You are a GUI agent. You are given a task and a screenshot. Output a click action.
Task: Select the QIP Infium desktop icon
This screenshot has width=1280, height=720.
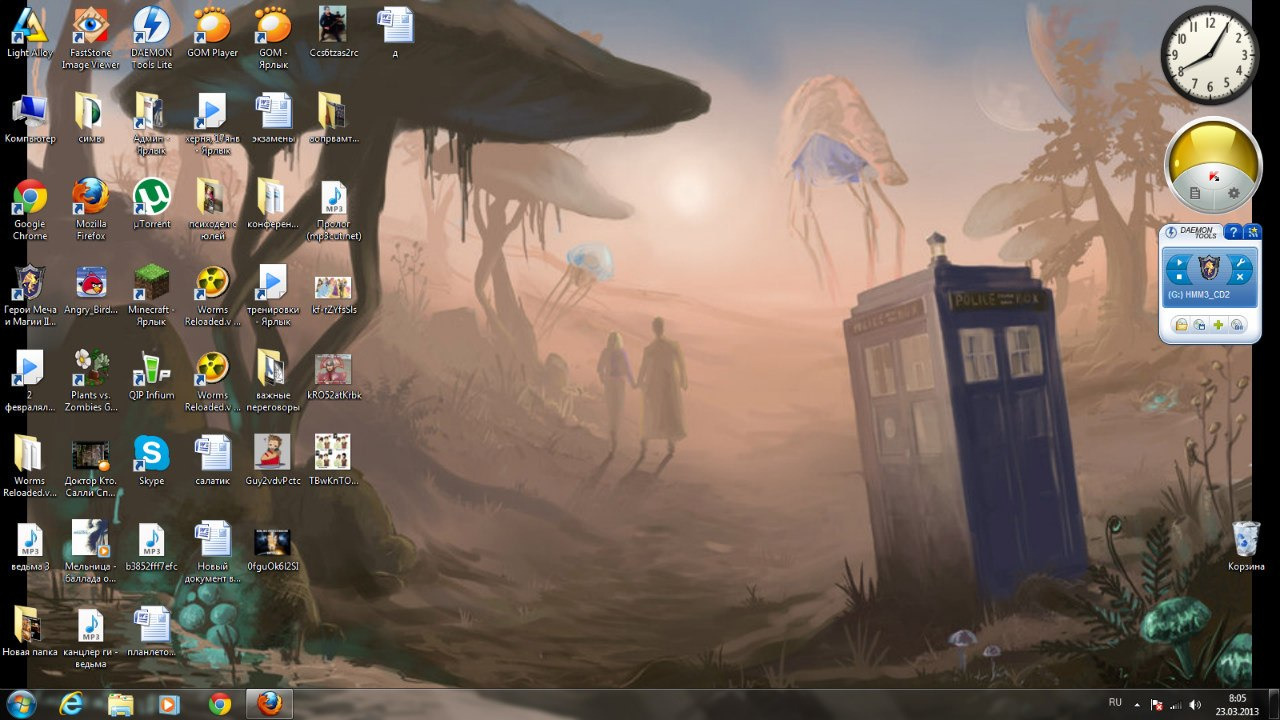coord(152,375)
